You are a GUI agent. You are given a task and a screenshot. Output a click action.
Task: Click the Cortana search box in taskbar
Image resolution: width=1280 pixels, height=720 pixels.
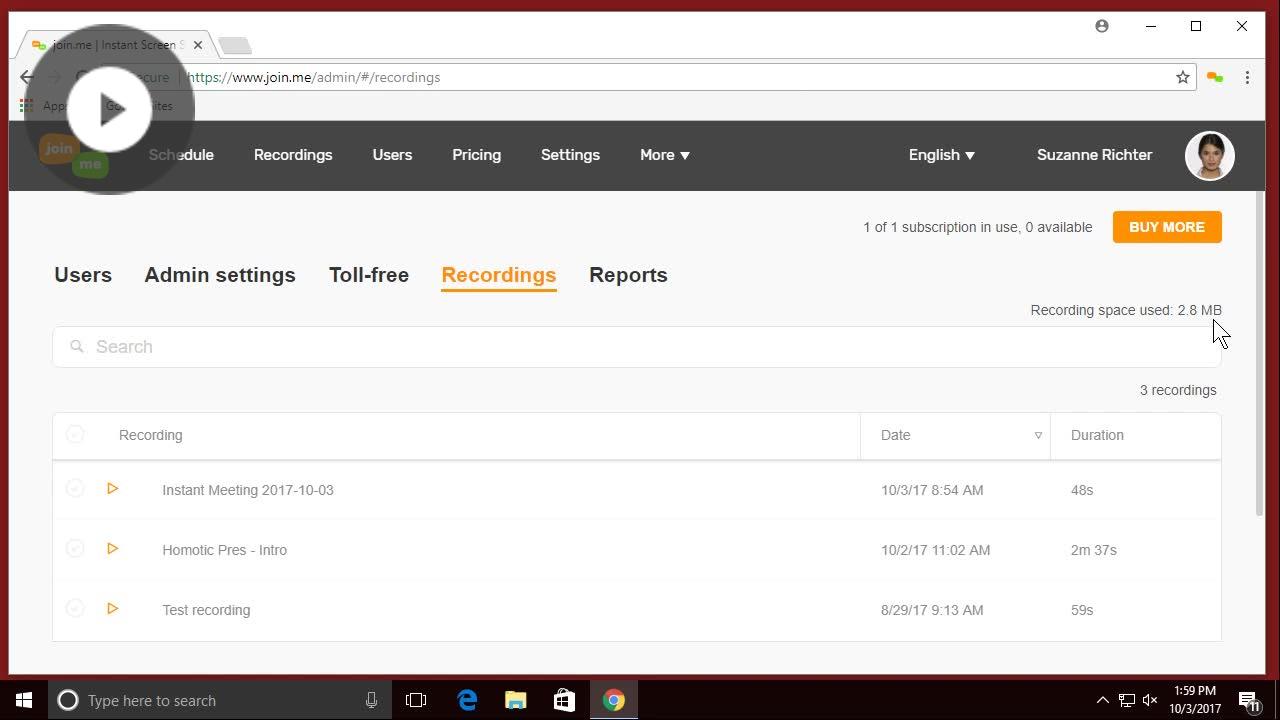(x=219, y=700)
